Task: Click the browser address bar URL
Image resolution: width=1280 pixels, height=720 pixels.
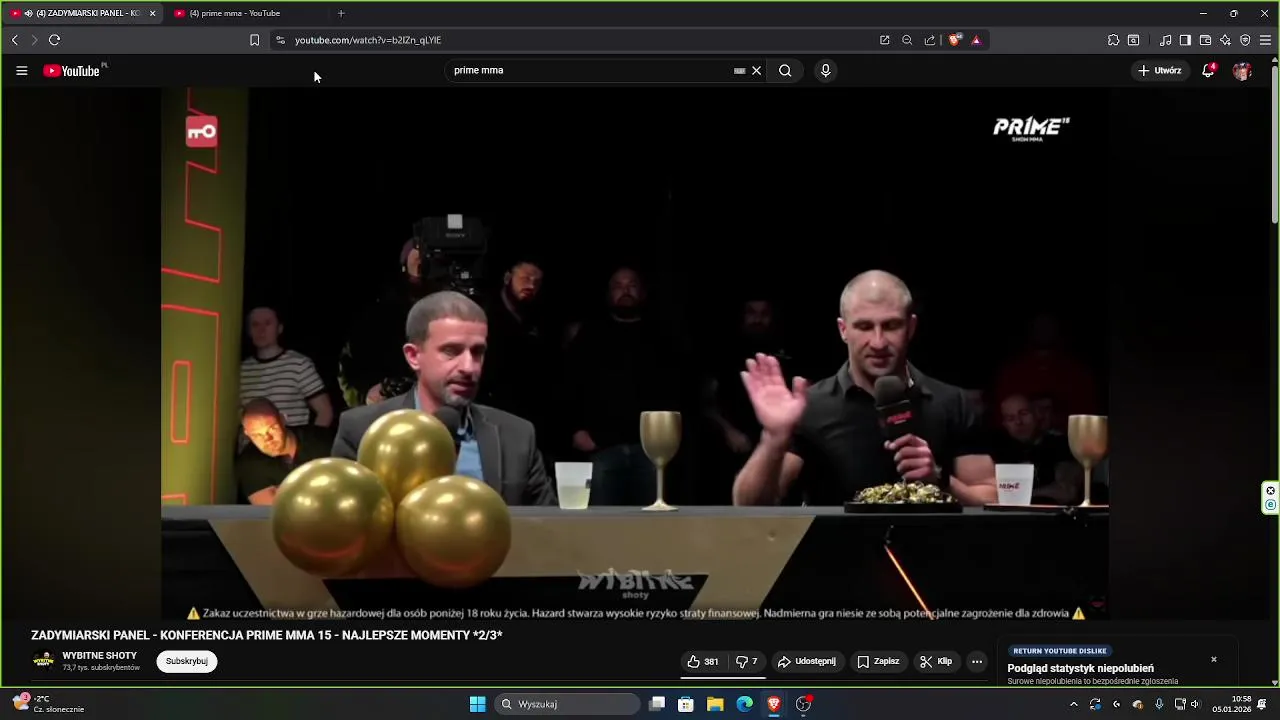Action: coord(368,40)
